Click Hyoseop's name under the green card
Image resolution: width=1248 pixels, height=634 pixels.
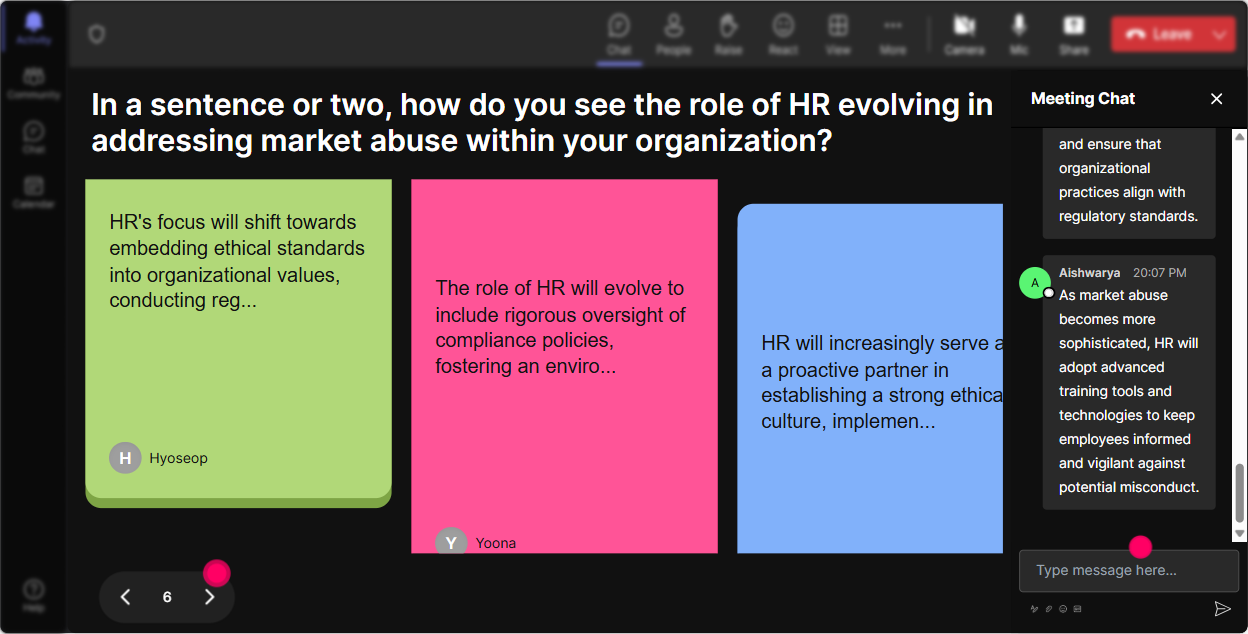(179, 458)
